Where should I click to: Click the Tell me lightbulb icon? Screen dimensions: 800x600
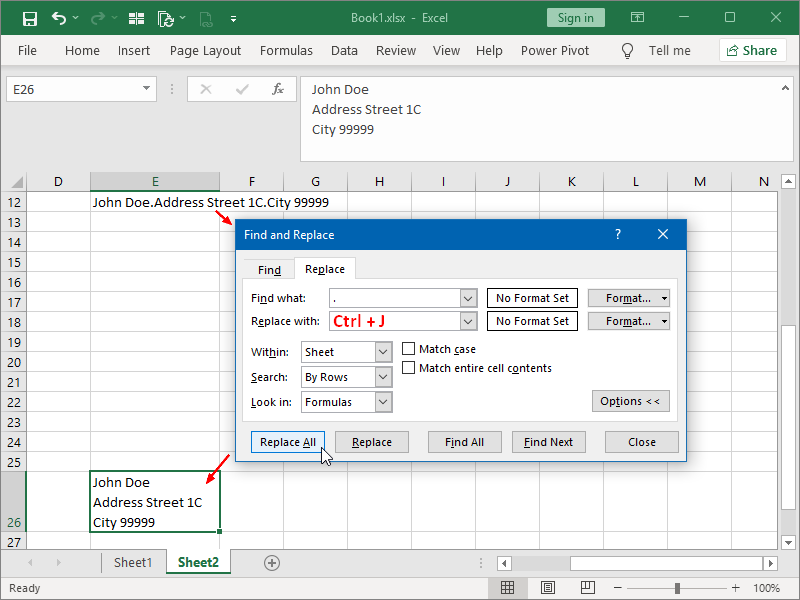pyautogui.click(x=627, y=50)
